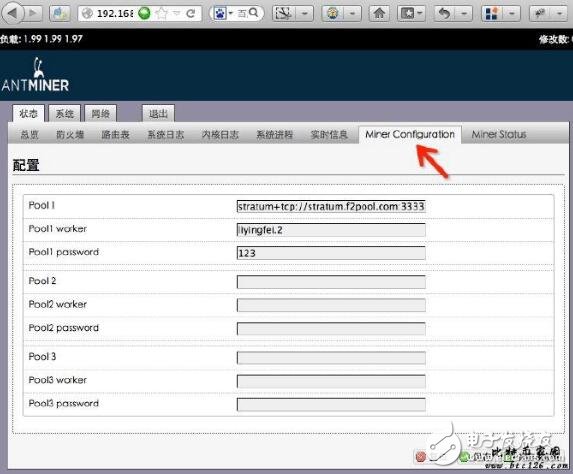Open the Miner Configuration tab
This screenshot has width=573, height=474.
click(x=410, y=134)
